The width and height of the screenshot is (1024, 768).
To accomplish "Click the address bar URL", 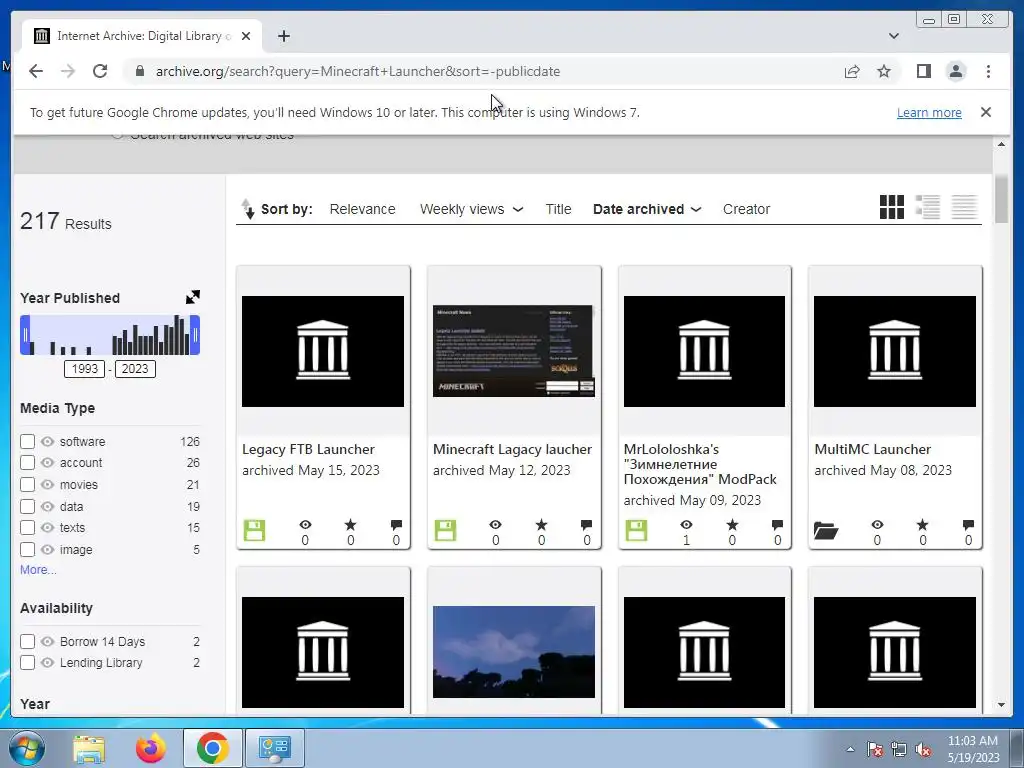I will coord(358,71).
